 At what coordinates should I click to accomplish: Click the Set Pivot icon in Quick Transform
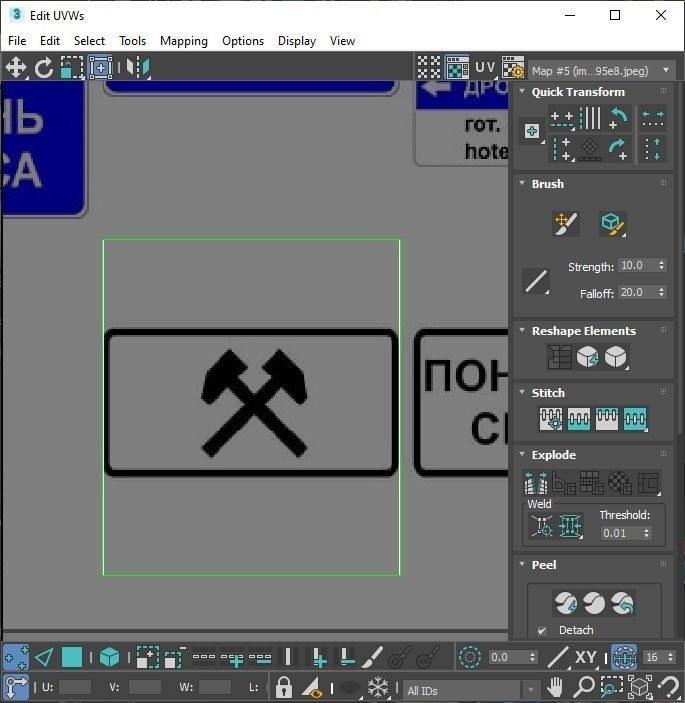point(532,132)
